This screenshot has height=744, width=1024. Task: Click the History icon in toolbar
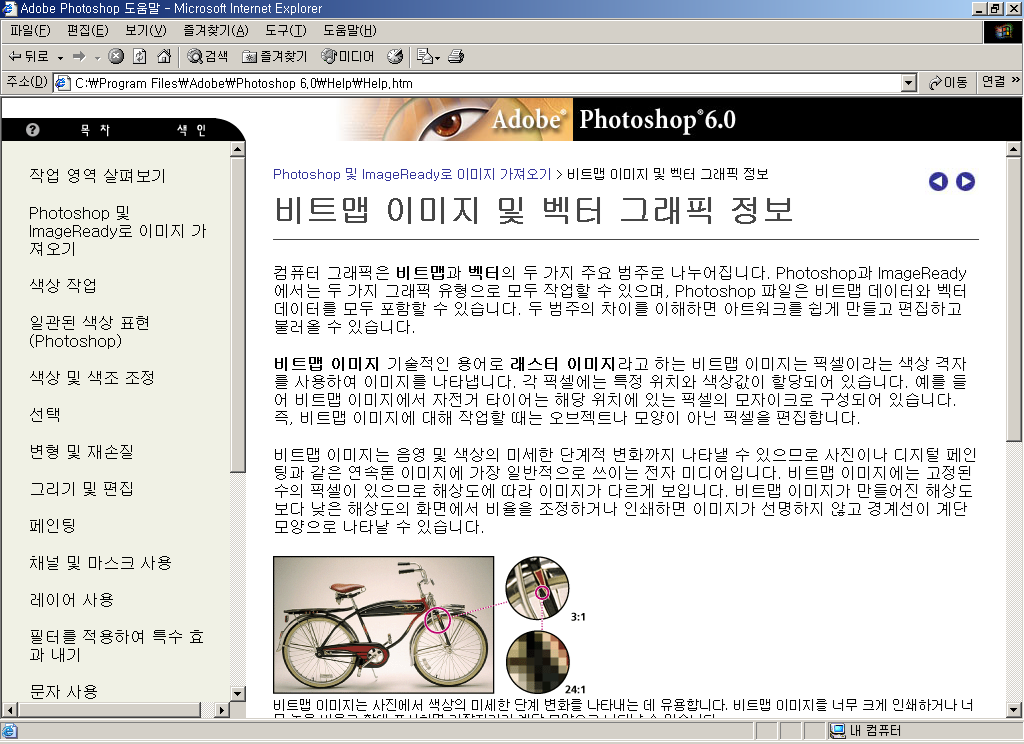pyautogui.click(x=394, y=57)
